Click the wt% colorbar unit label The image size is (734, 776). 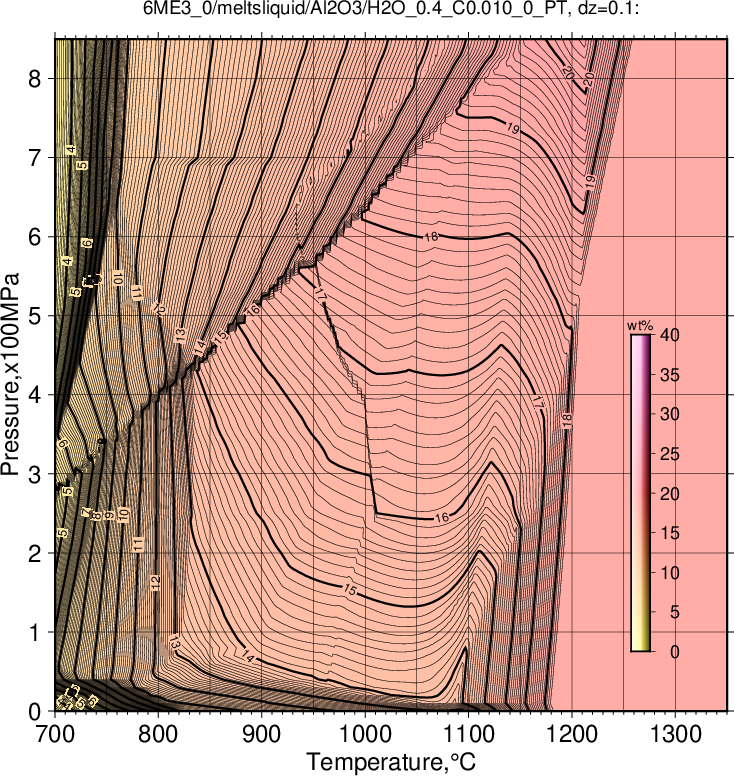[x=640, y=326]
